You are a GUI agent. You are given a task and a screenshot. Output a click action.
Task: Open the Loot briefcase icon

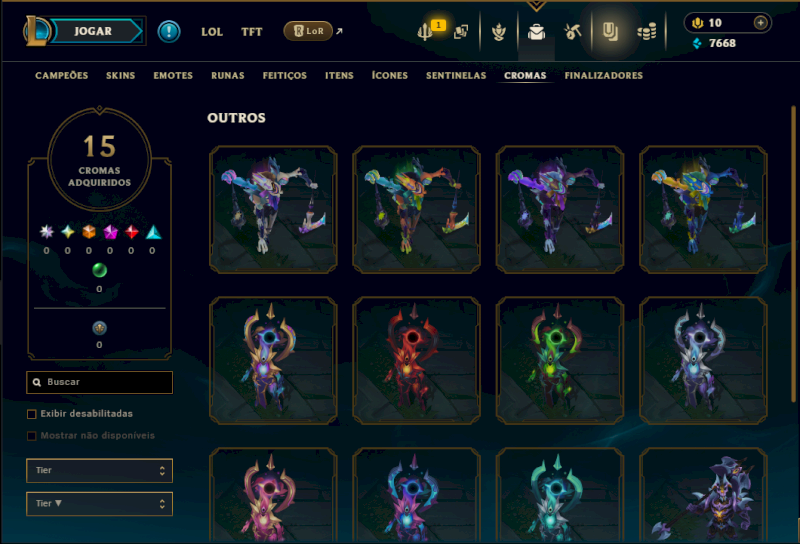(536, 32)
